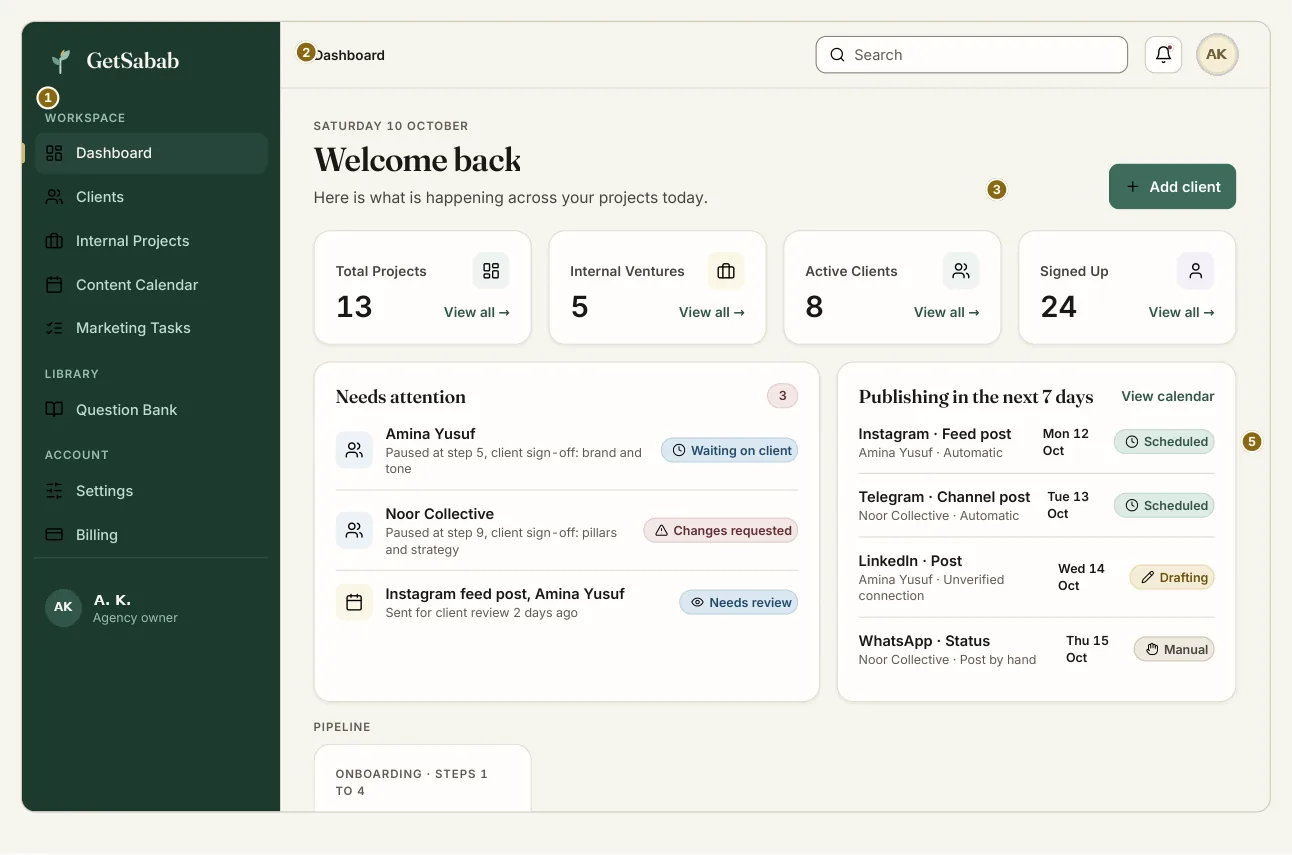Open the Noor Collective attention item
This screenshot has width=1292, height=855.
point(567,530)
